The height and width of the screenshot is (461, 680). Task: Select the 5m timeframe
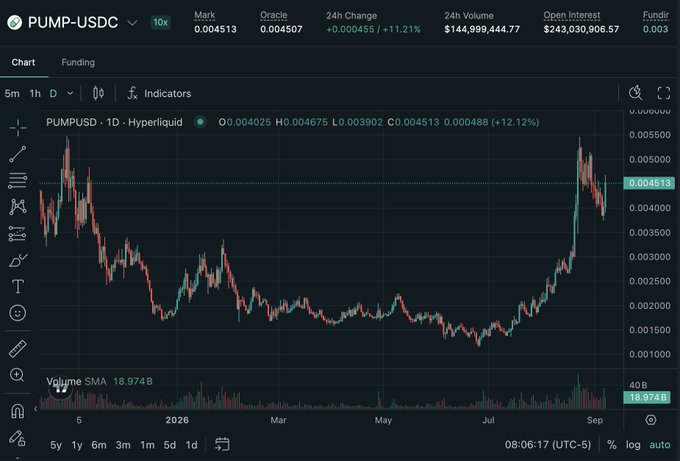(12, 93)
